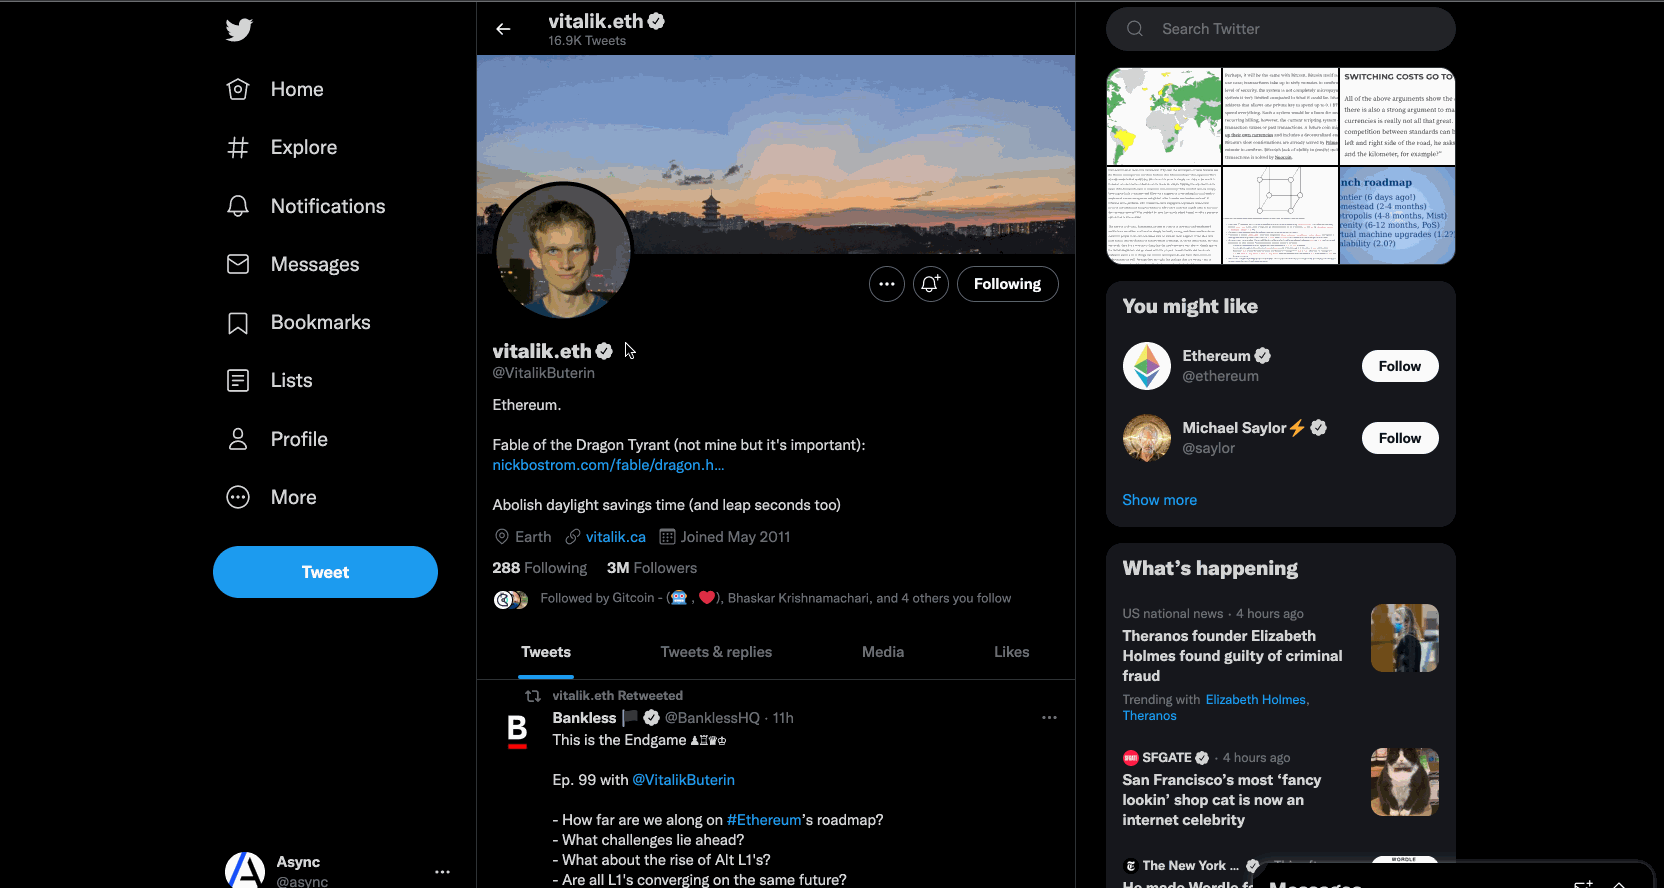View the 288 Following list
The width and height of the screenshot is (1664, 888).
540,568
